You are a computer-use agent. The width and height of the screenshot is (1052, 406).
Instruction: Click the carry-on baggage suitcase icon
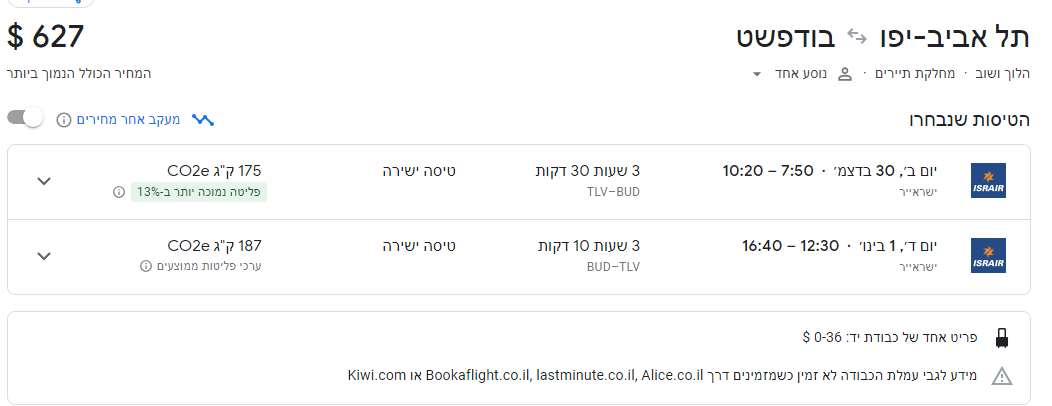click(1002, 338)
